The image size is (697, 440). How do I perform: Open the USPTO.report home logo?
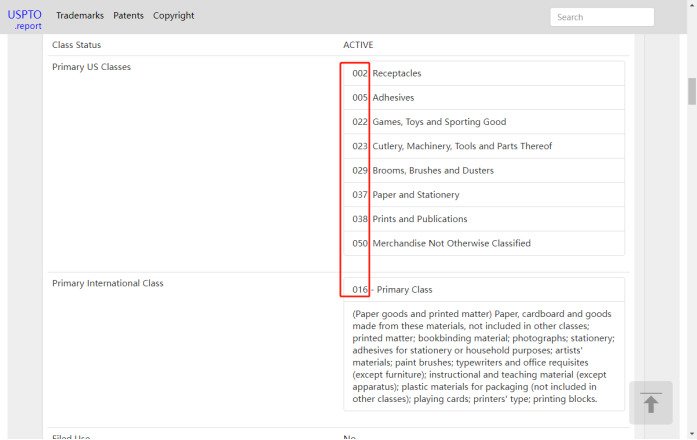tap(24, 20)
